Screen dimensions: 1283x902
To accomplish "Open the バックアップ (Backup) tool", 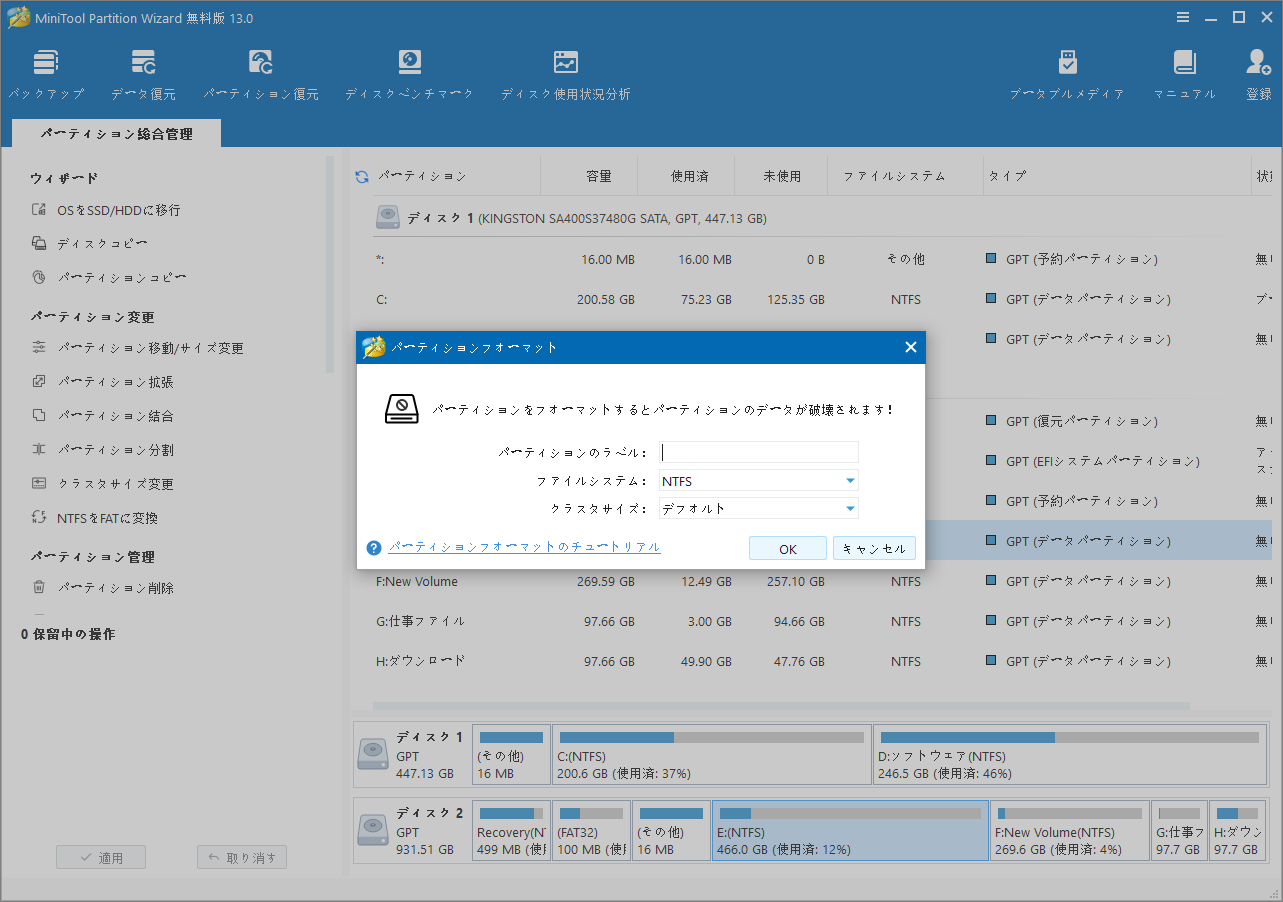I will 46,72.
